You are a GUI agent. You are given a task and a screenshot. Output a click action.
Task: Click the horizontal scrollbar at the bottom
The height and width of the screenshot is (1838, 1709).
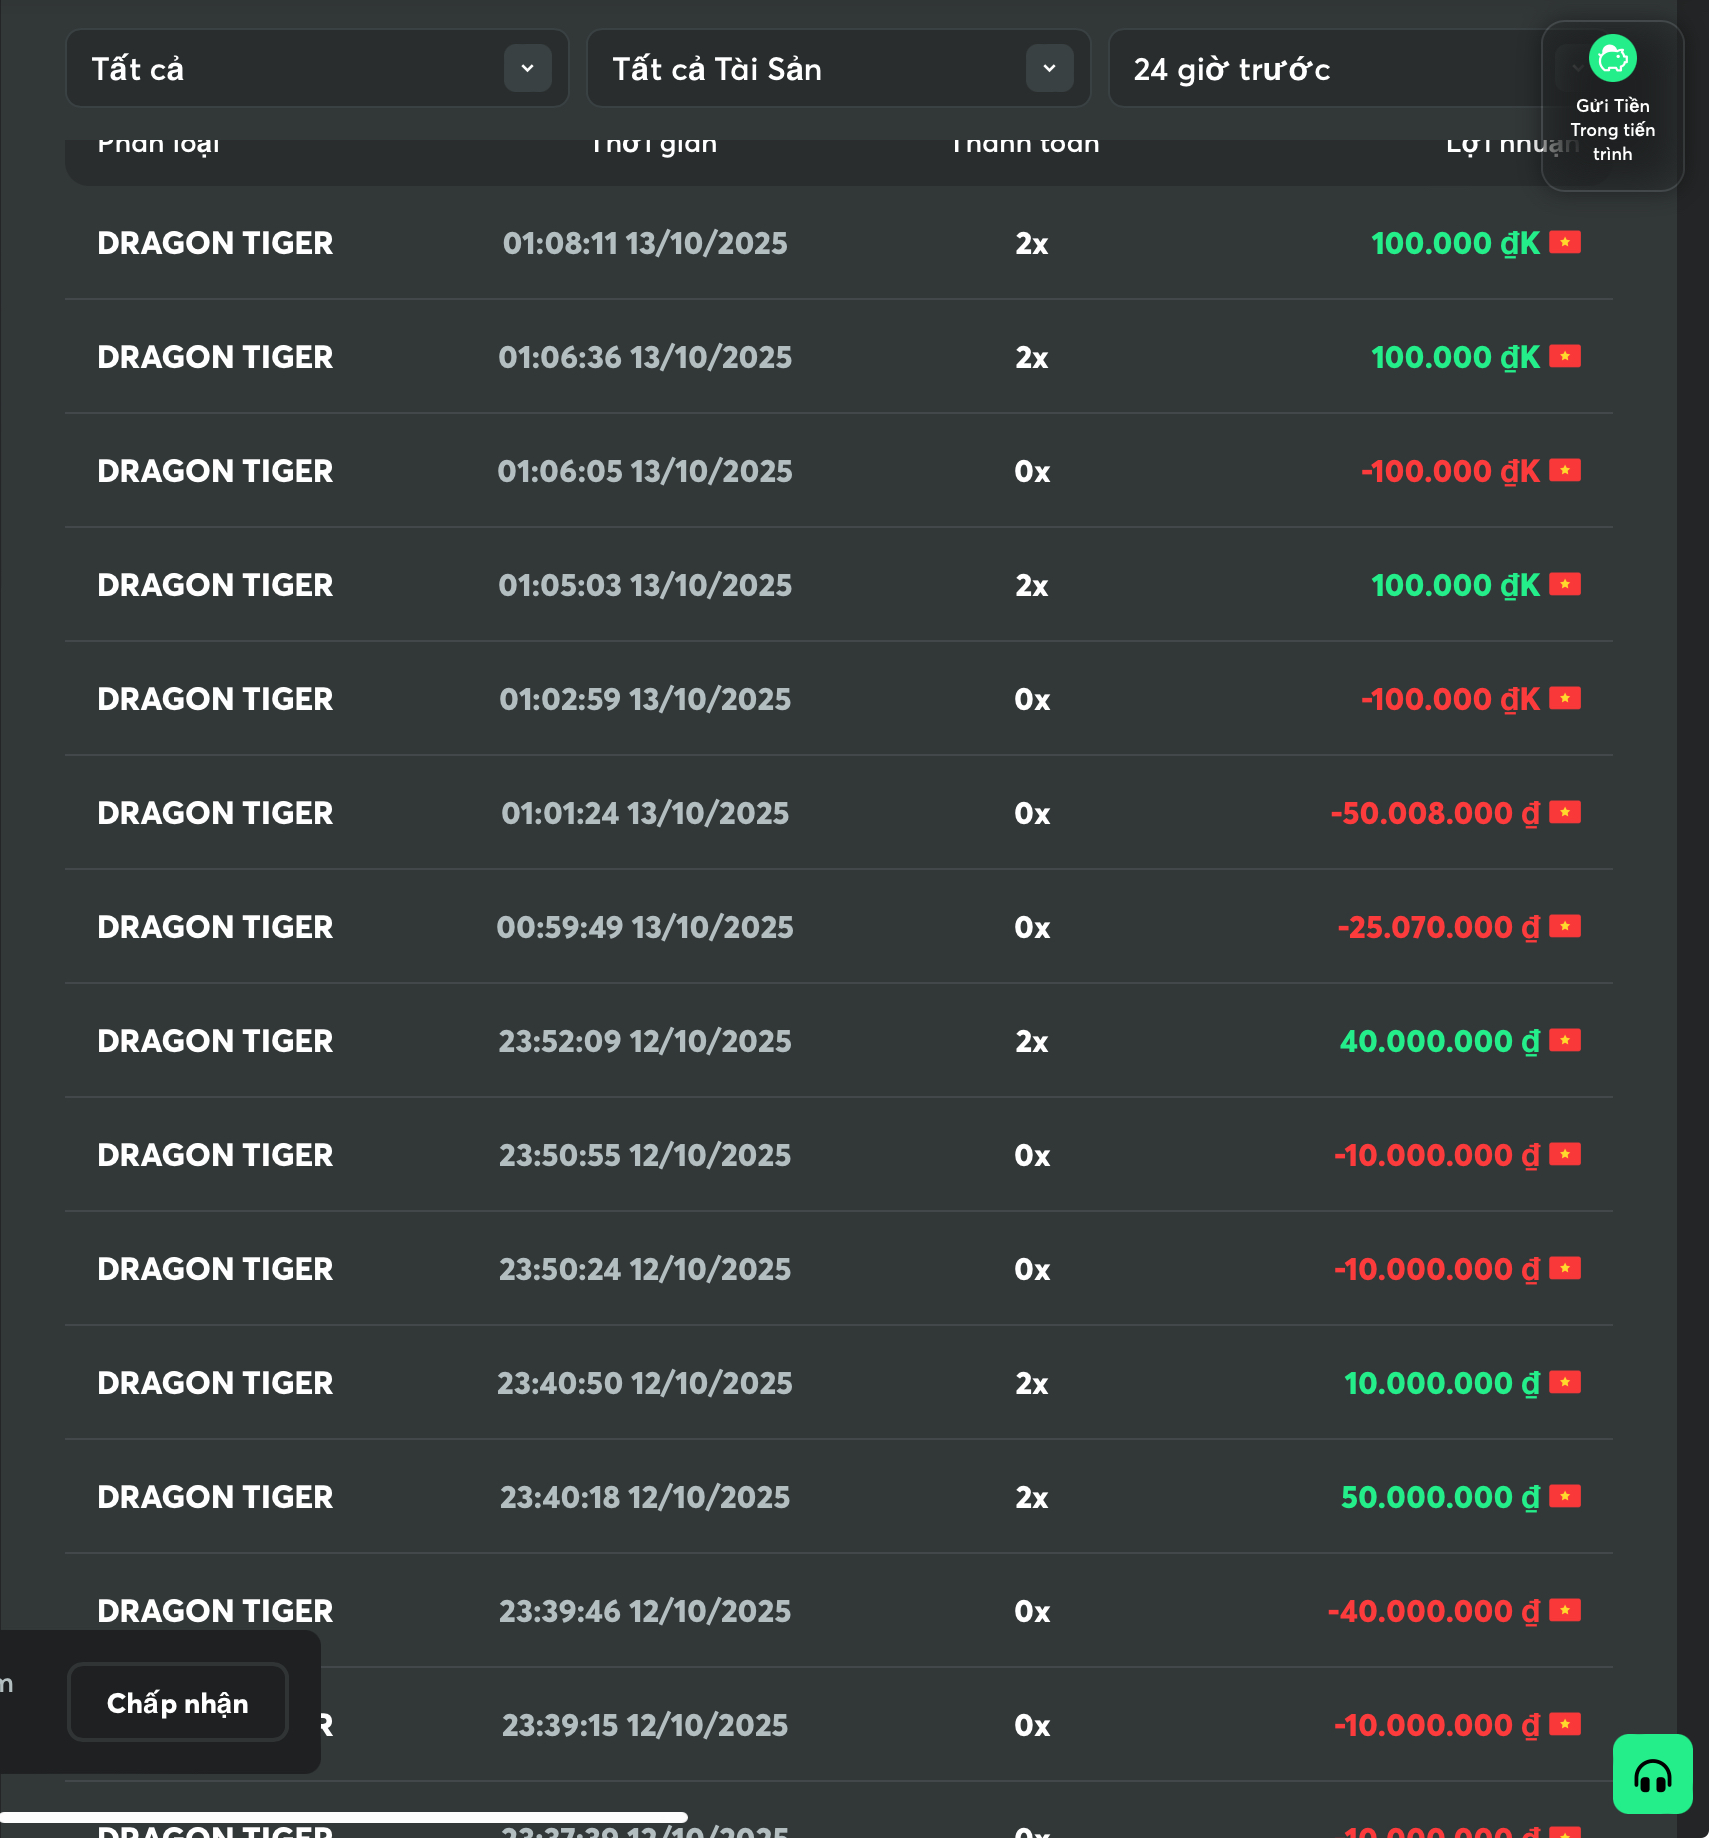click(x=344, y=1817)
